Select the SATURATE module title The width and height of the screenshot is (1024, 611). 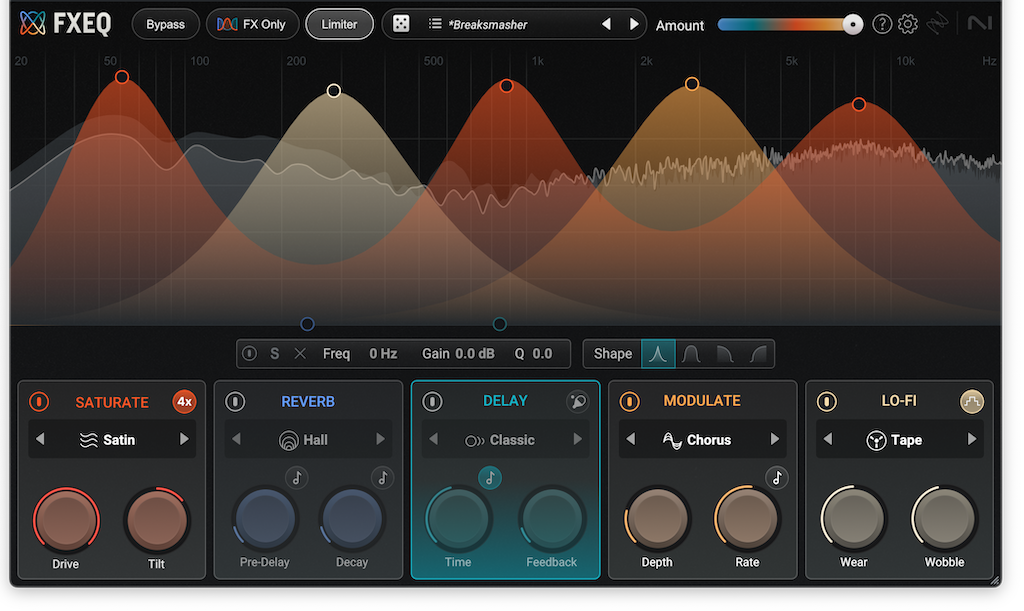(x=112, y=402)
